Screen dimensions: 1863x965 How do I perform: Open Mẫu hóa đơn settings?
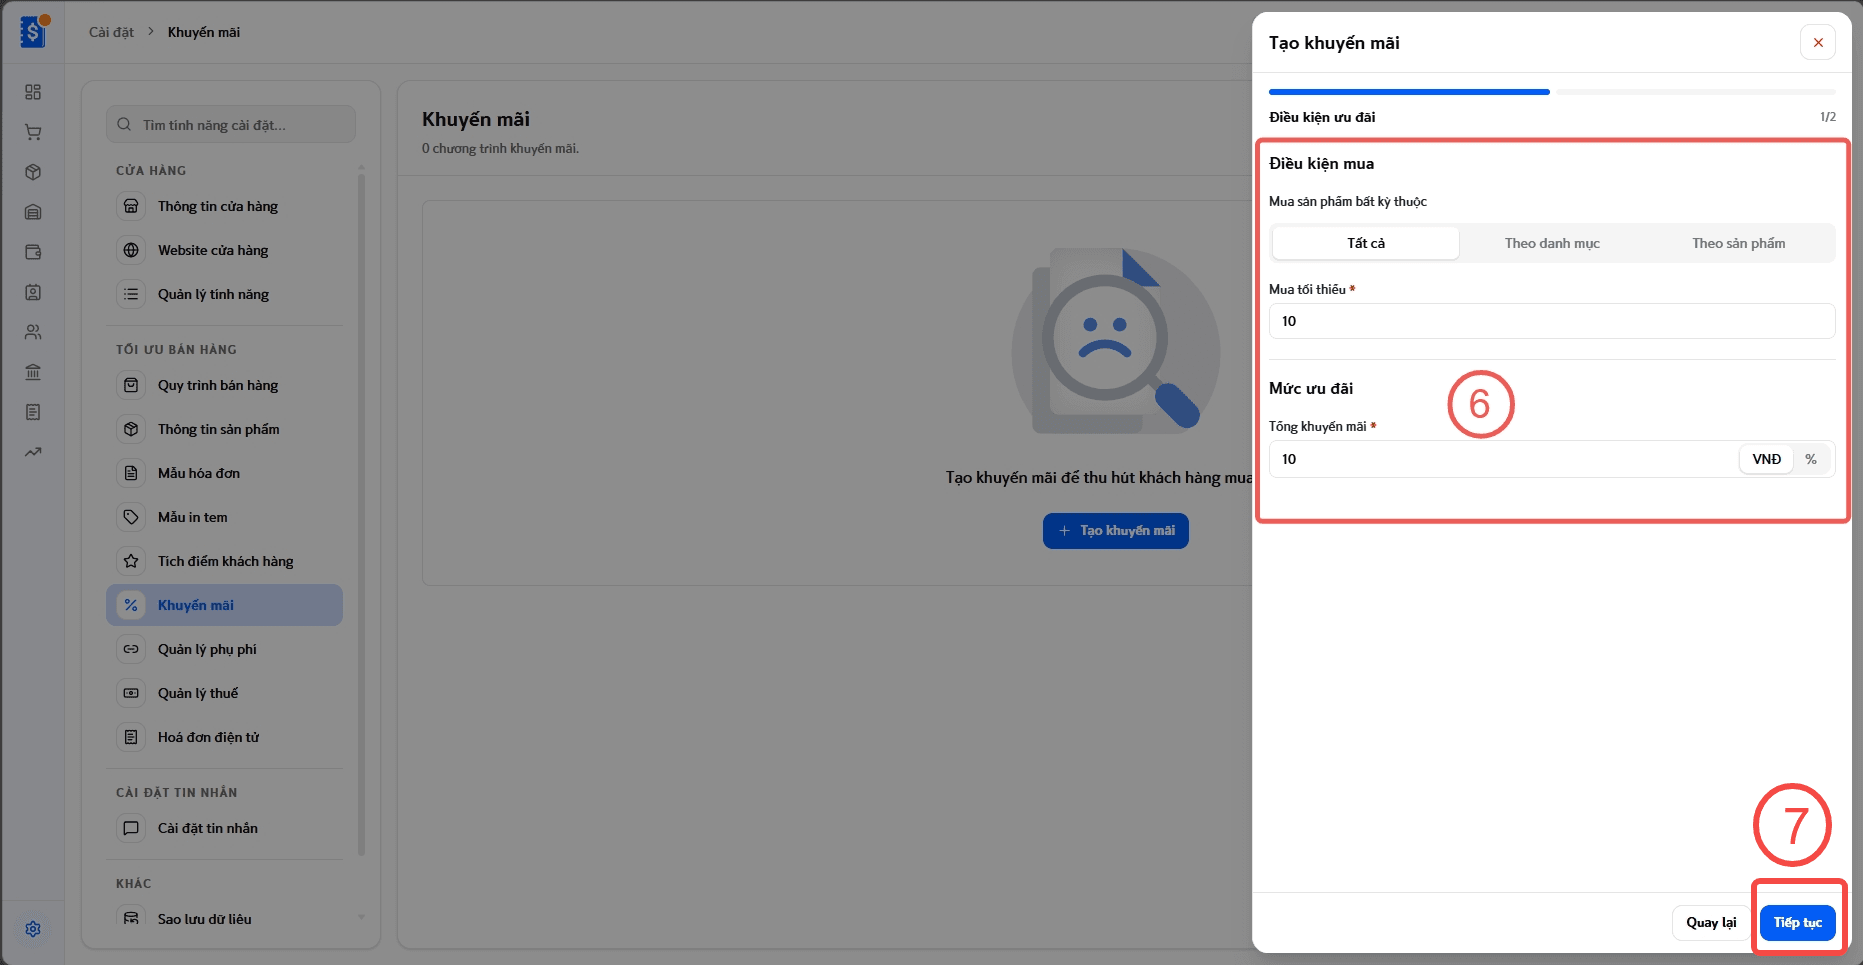point(224,473)
